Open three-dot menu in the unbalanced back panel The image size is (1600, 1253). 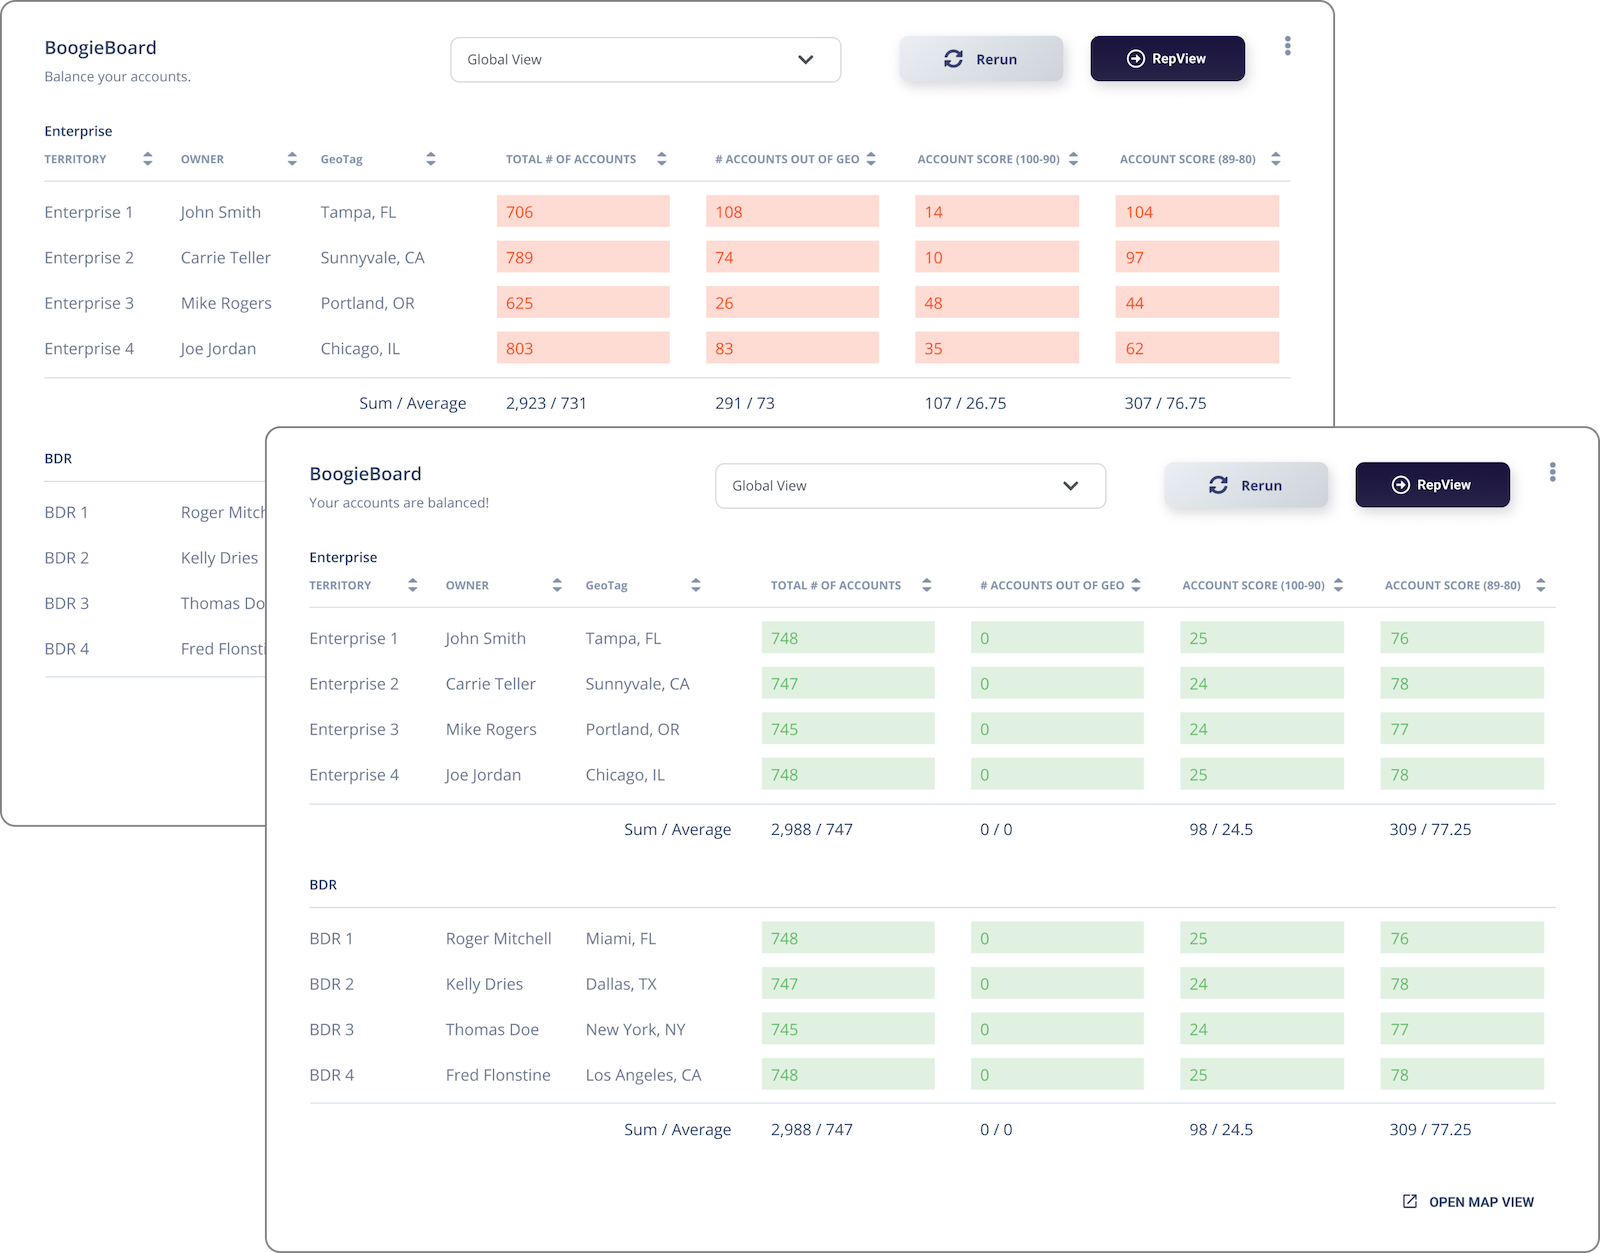(x=1287, y=46)
